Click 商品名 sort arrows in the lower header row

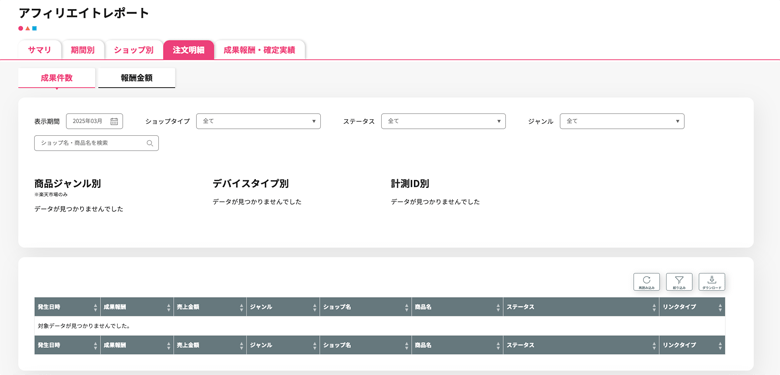[498, 346]
